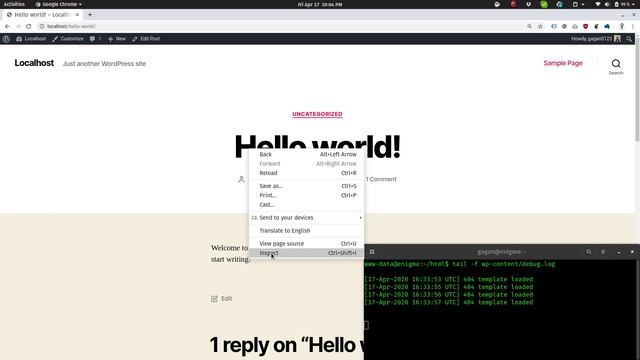Click the UNCATEGORIZED category link
Viewport: 640px width, 360px height.
[317, 114]
